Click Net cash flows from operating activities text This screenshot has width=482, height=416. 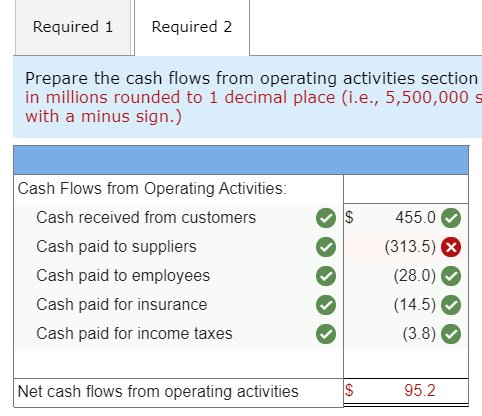click(158, 391)
